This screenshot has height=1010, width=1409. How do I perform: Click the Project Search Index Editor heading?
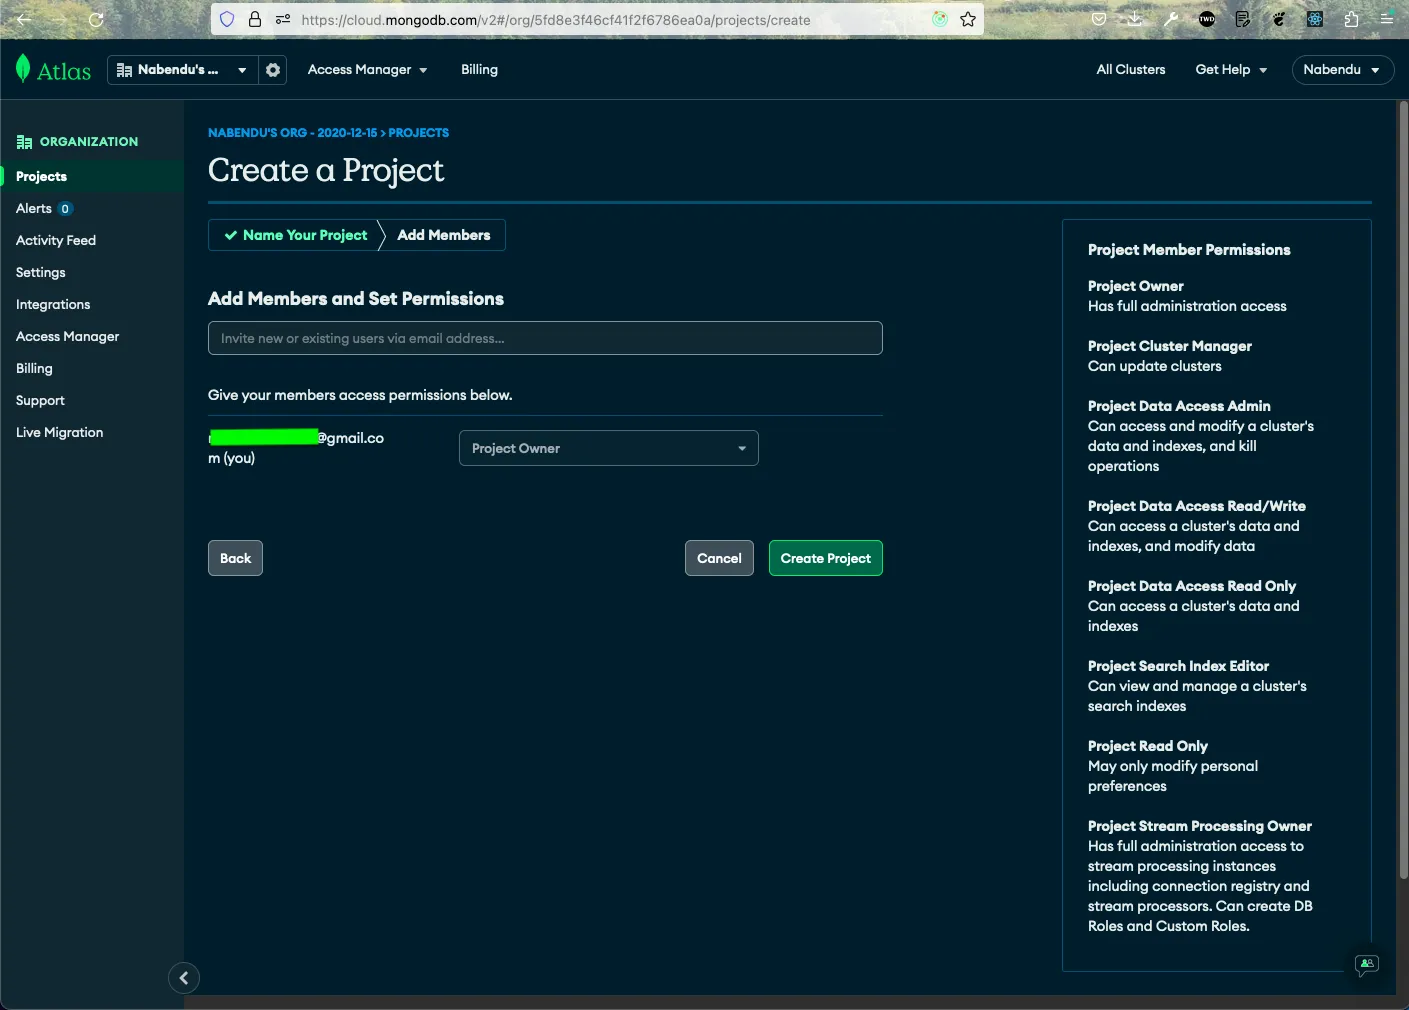coord(1178,666)
